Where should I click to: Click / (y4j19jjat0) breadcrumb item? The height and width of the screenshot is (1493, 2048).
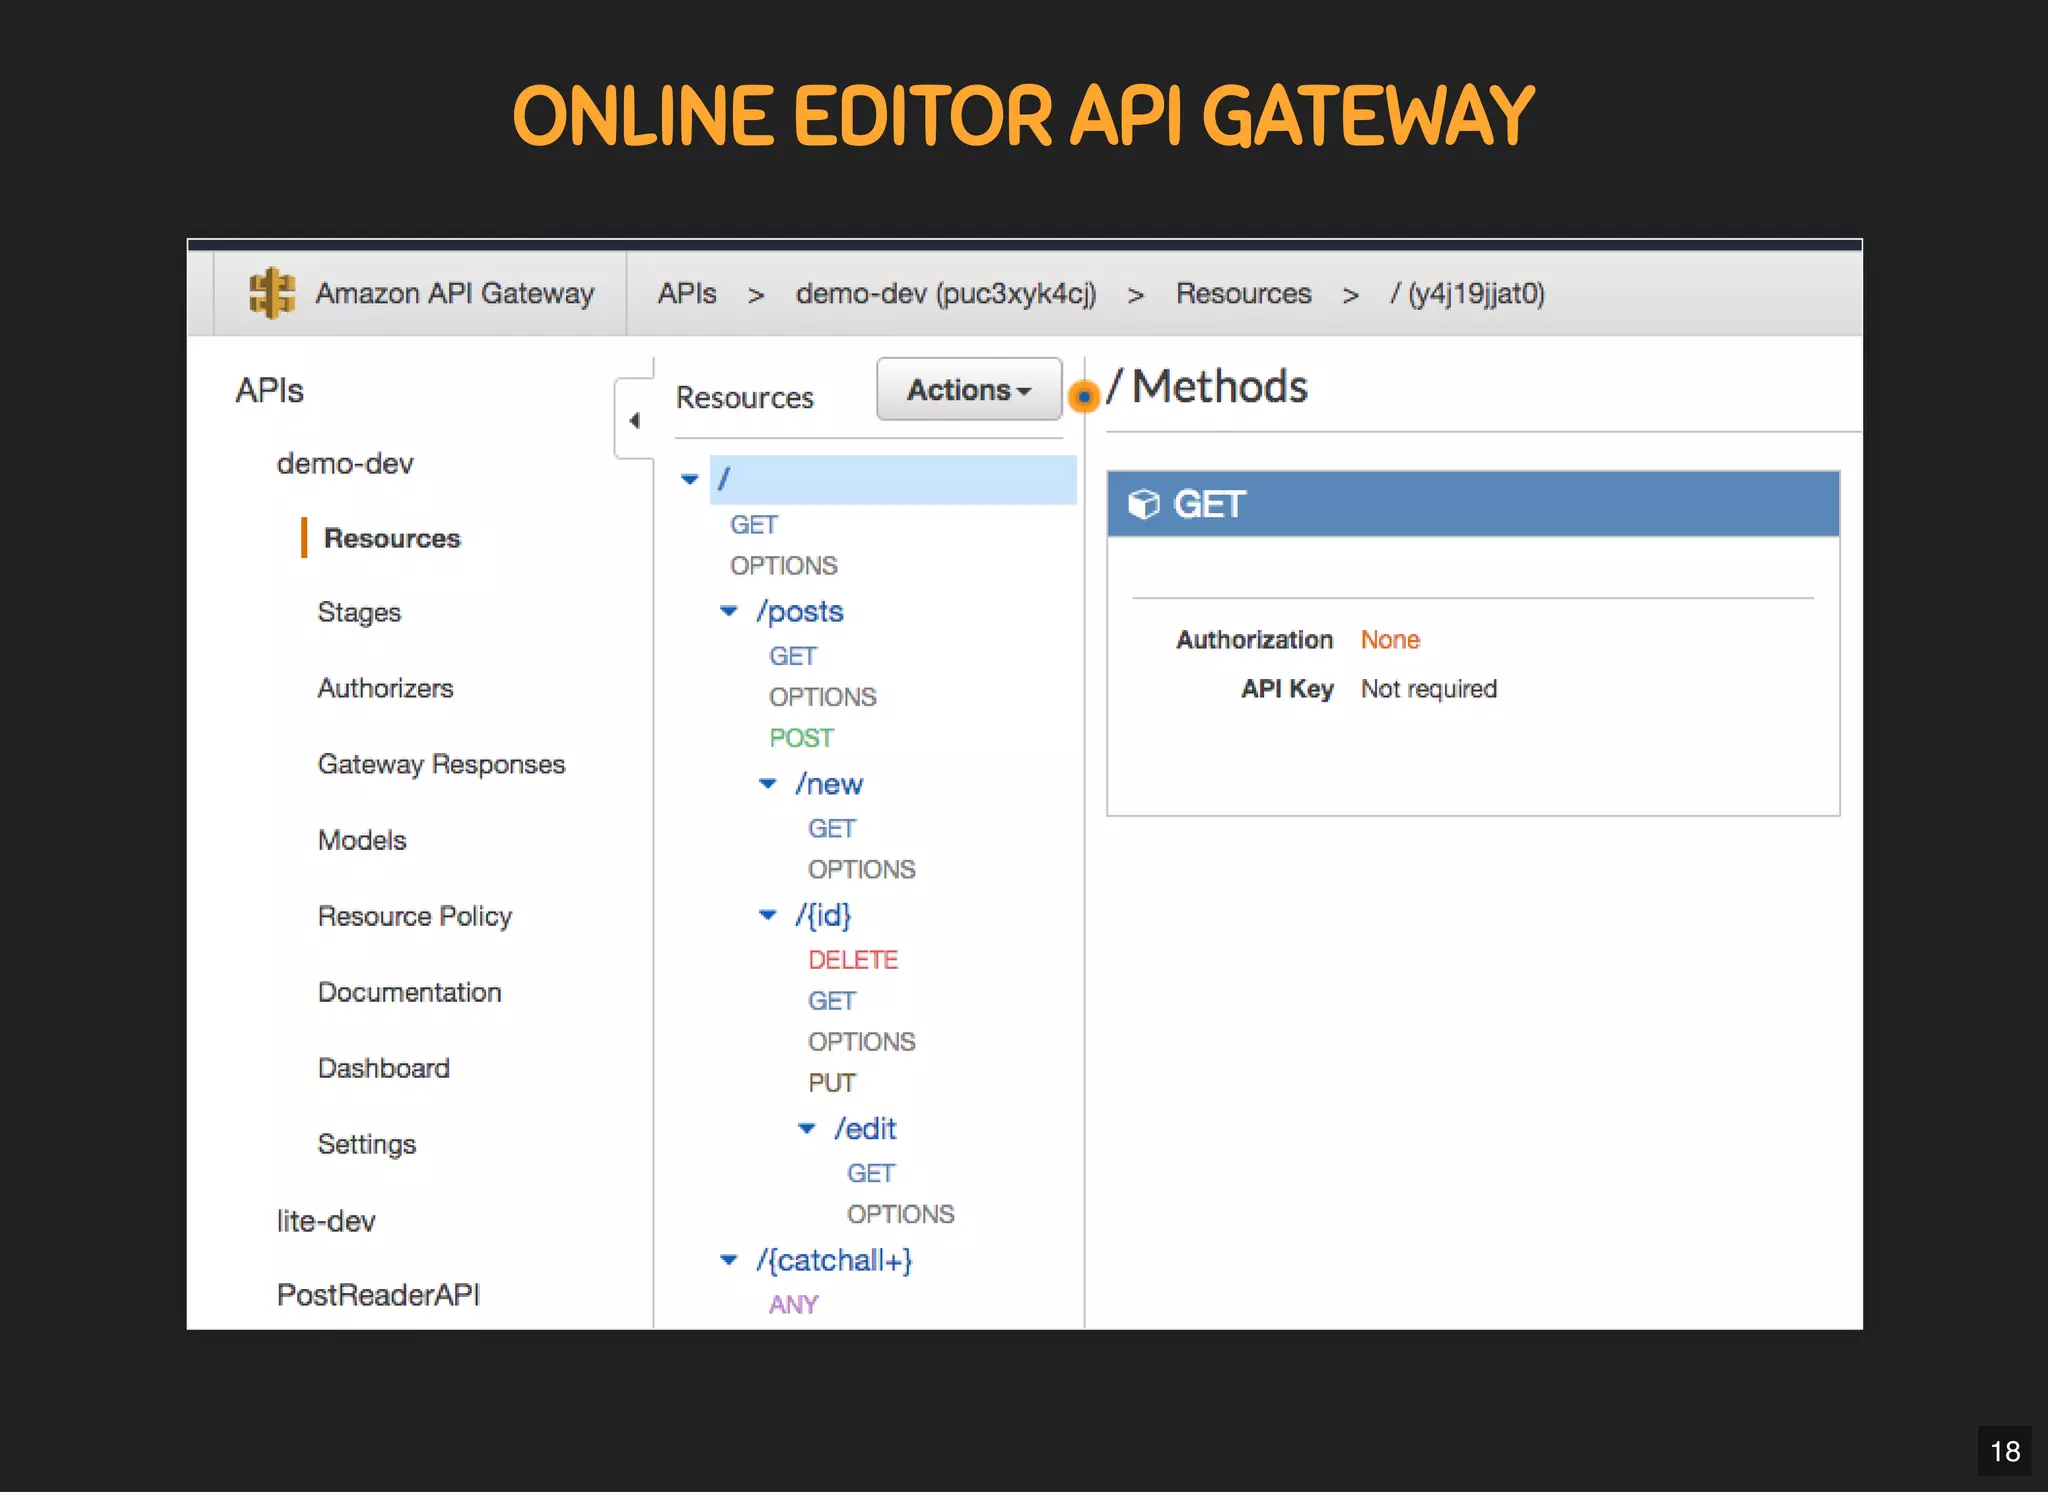tap(1467, 293)
